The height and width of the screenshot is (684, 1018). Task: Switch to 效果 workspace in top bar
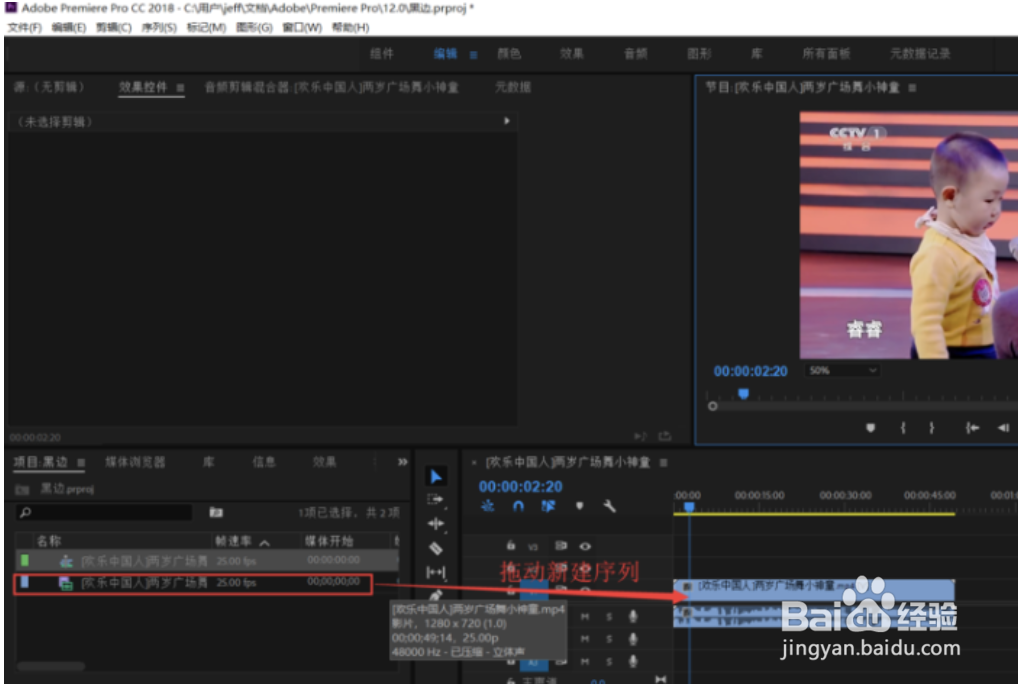[571, 54]
